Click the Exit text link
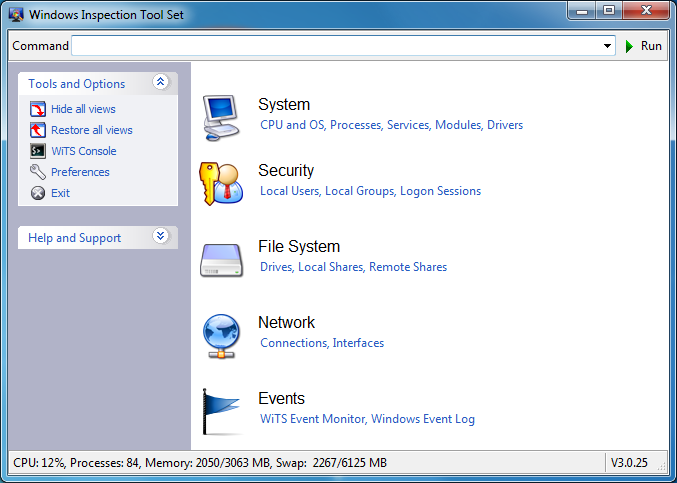Image resolution: width=677 pixels, height=483 pixels. (x=60, y=193)
